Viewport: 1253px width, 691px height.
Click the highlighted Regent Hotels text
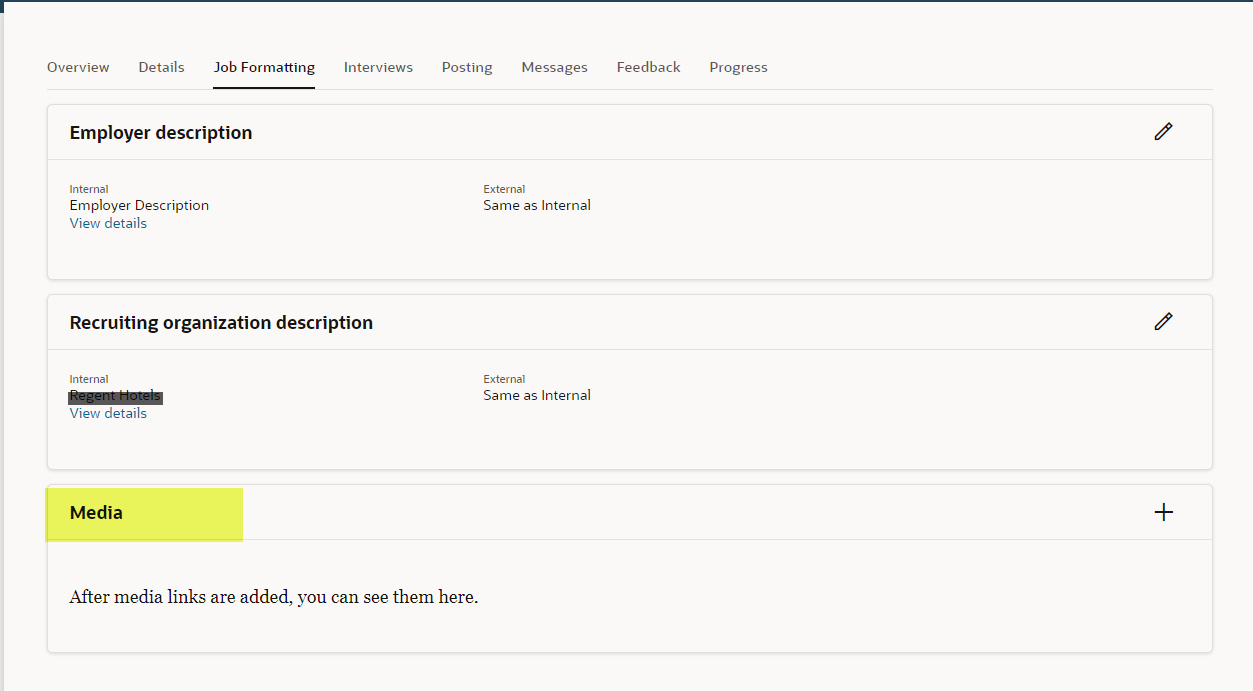(114, 395)
